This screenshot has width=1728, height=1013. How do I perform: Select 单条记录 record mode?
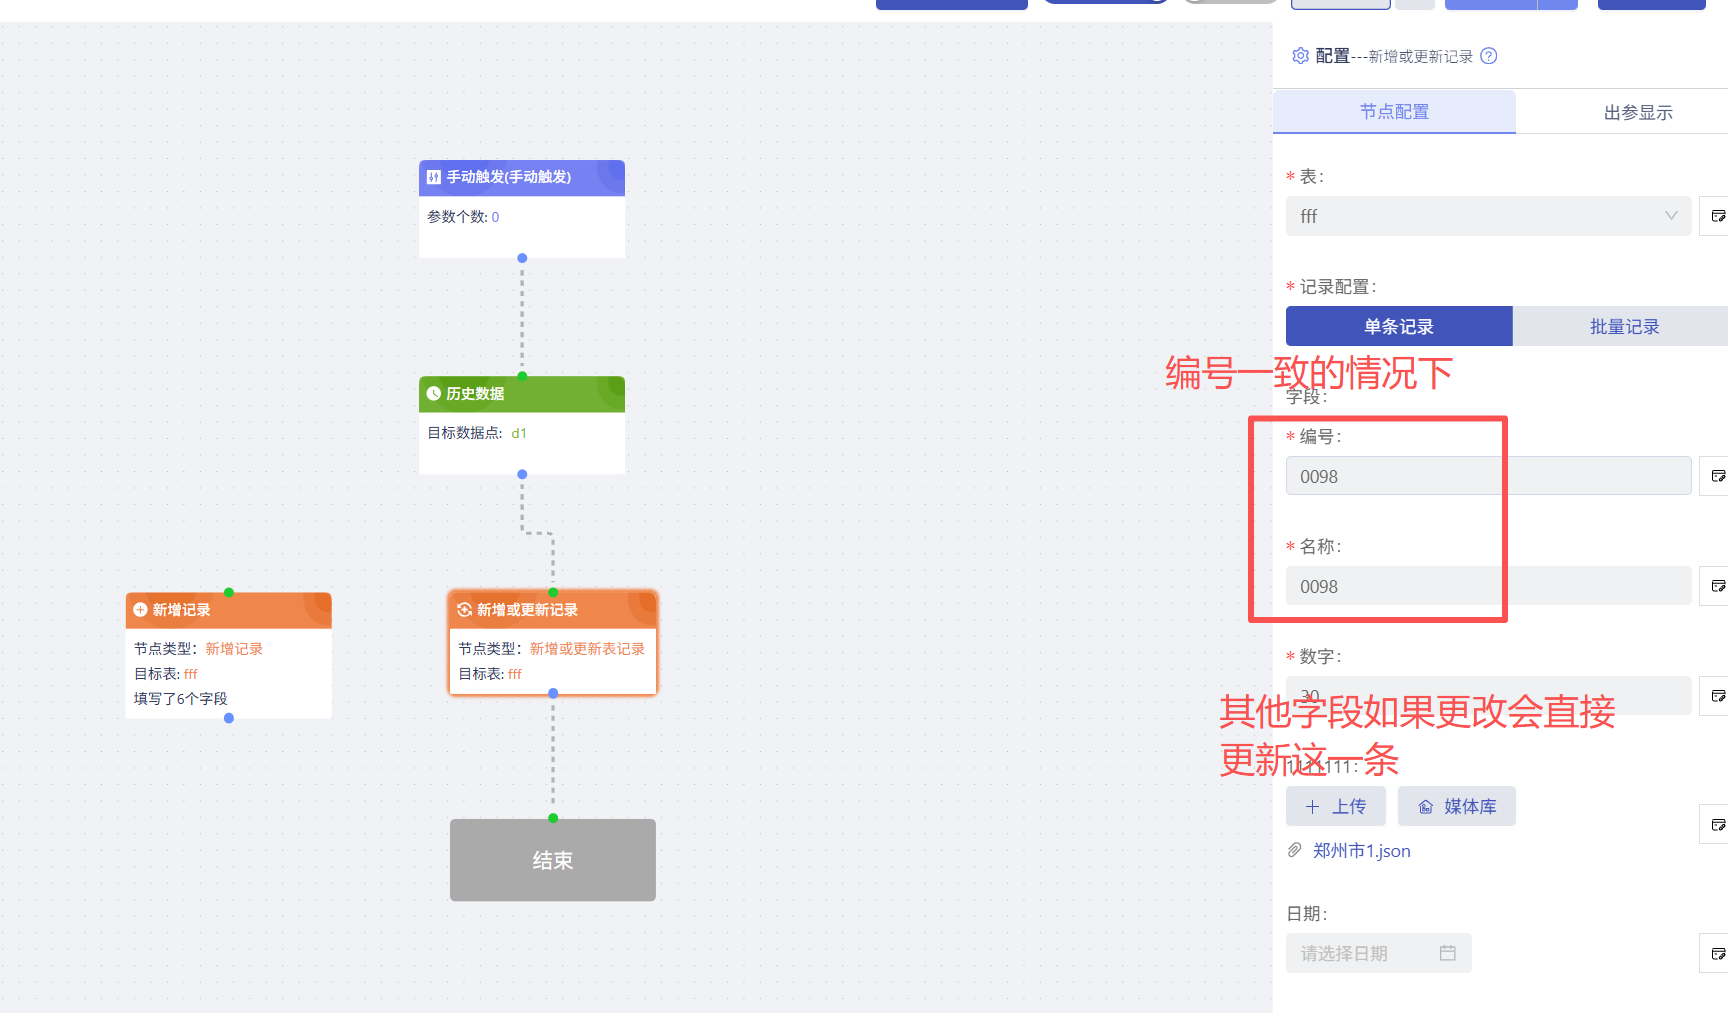(1398, 327)
